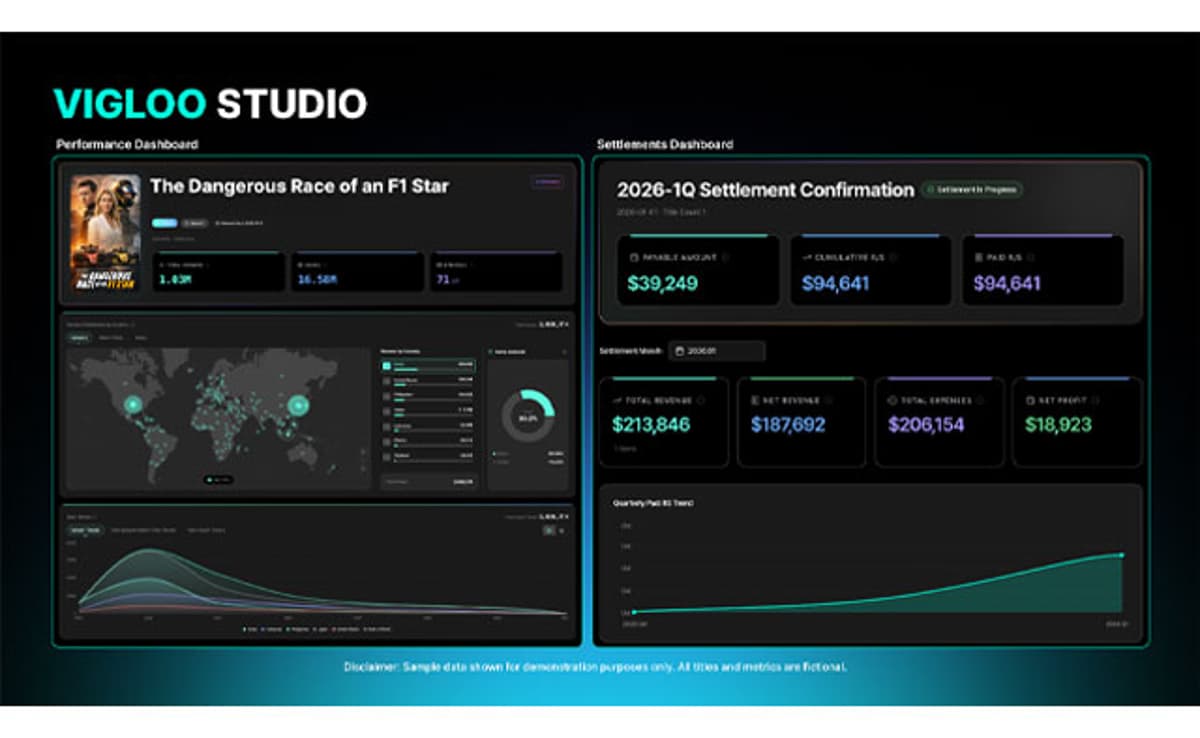Switch to the second tab above the world map
The width and height of the screenshot is (1200, 738).
[110, 338]
